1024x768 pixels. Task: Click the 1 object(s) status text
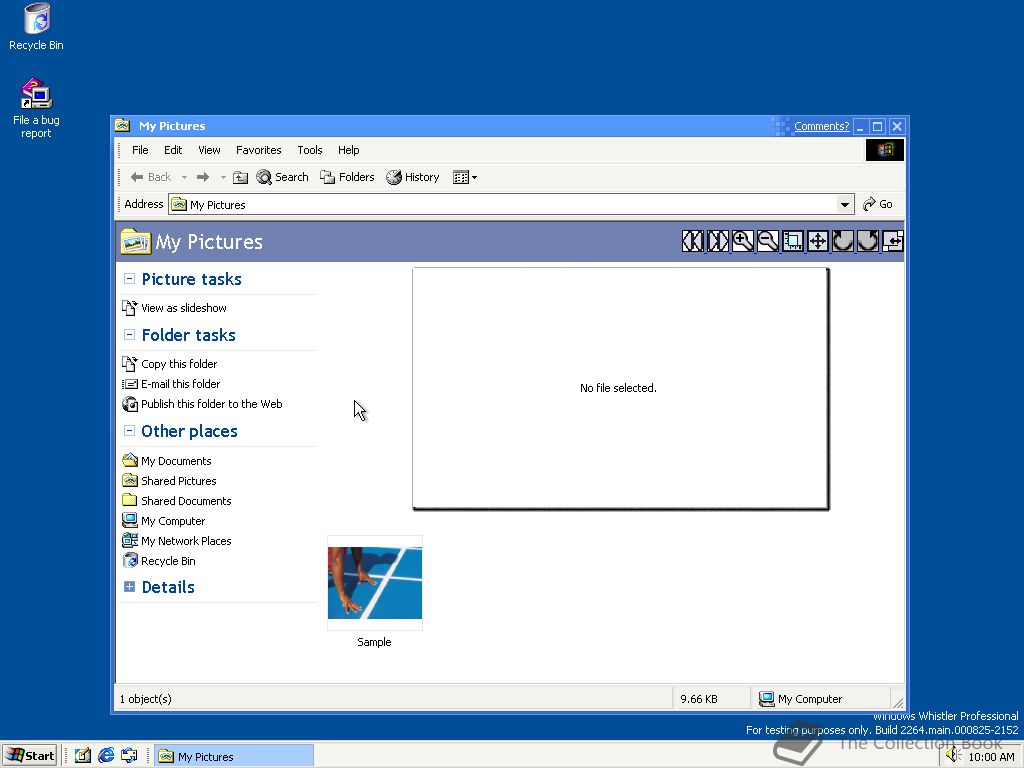146,699
